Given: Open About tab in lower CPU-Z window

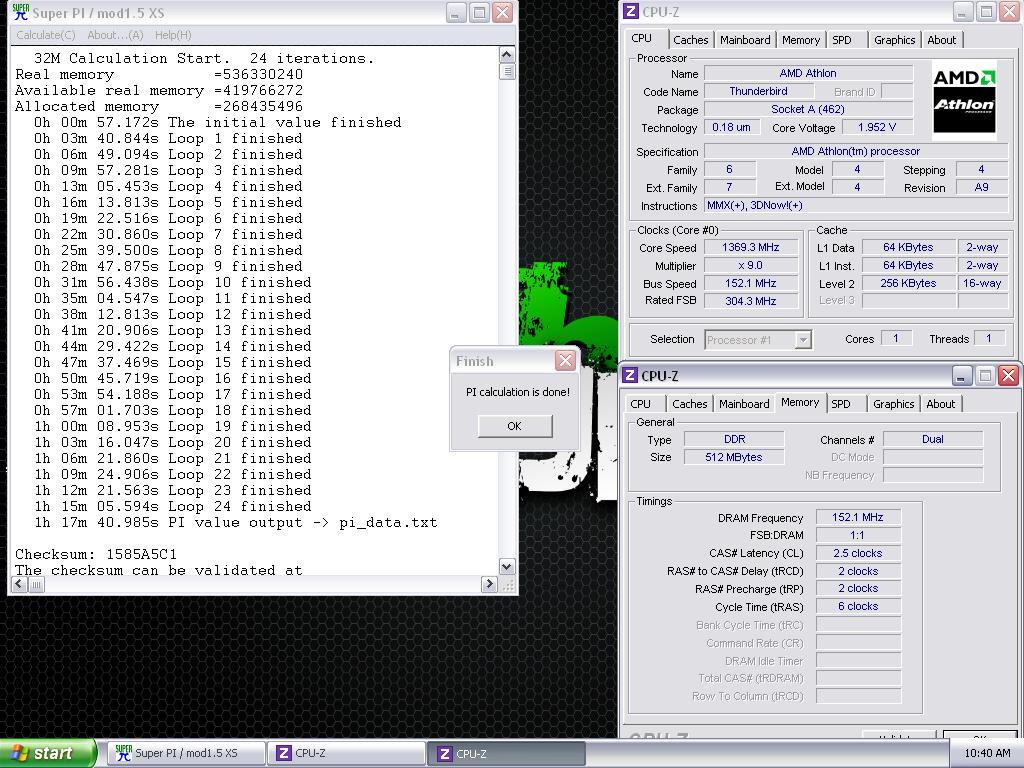Looking at the screenshot, I should click(x=940, y=404).
